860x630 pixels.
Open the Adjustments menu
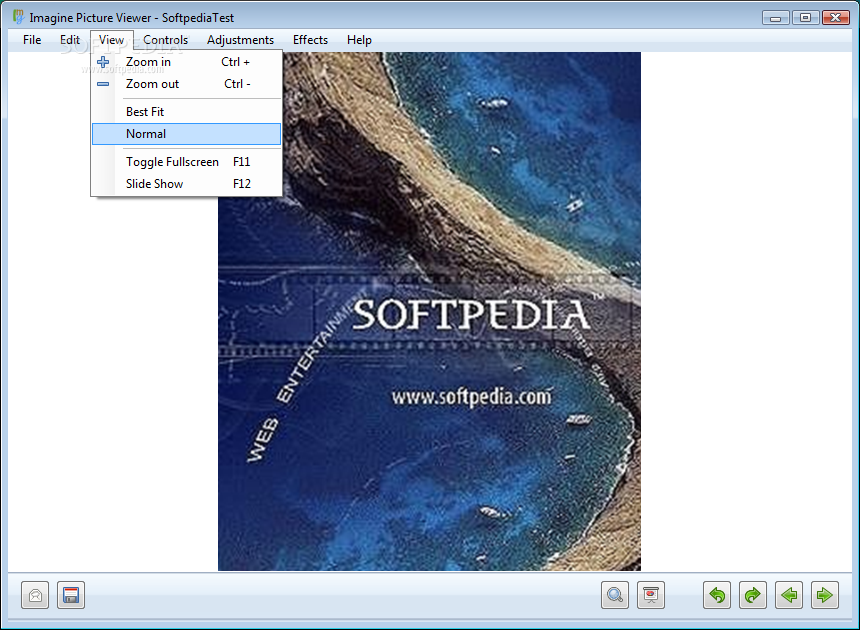(x=240, y=40)
